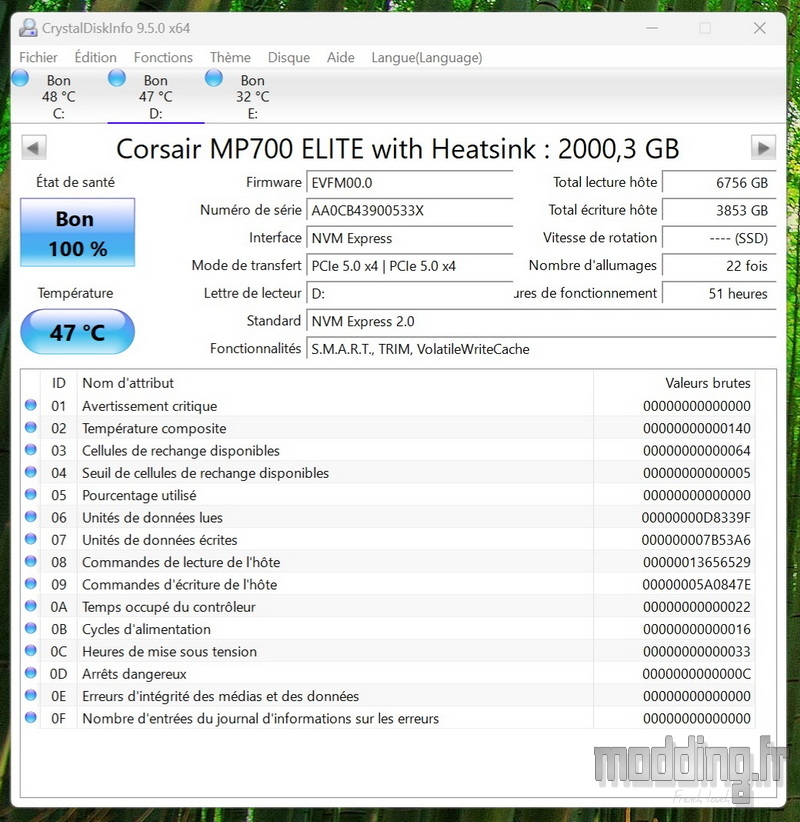Select the Unités de données lues row
Screen dimensions: 800x822
point(388,517)
